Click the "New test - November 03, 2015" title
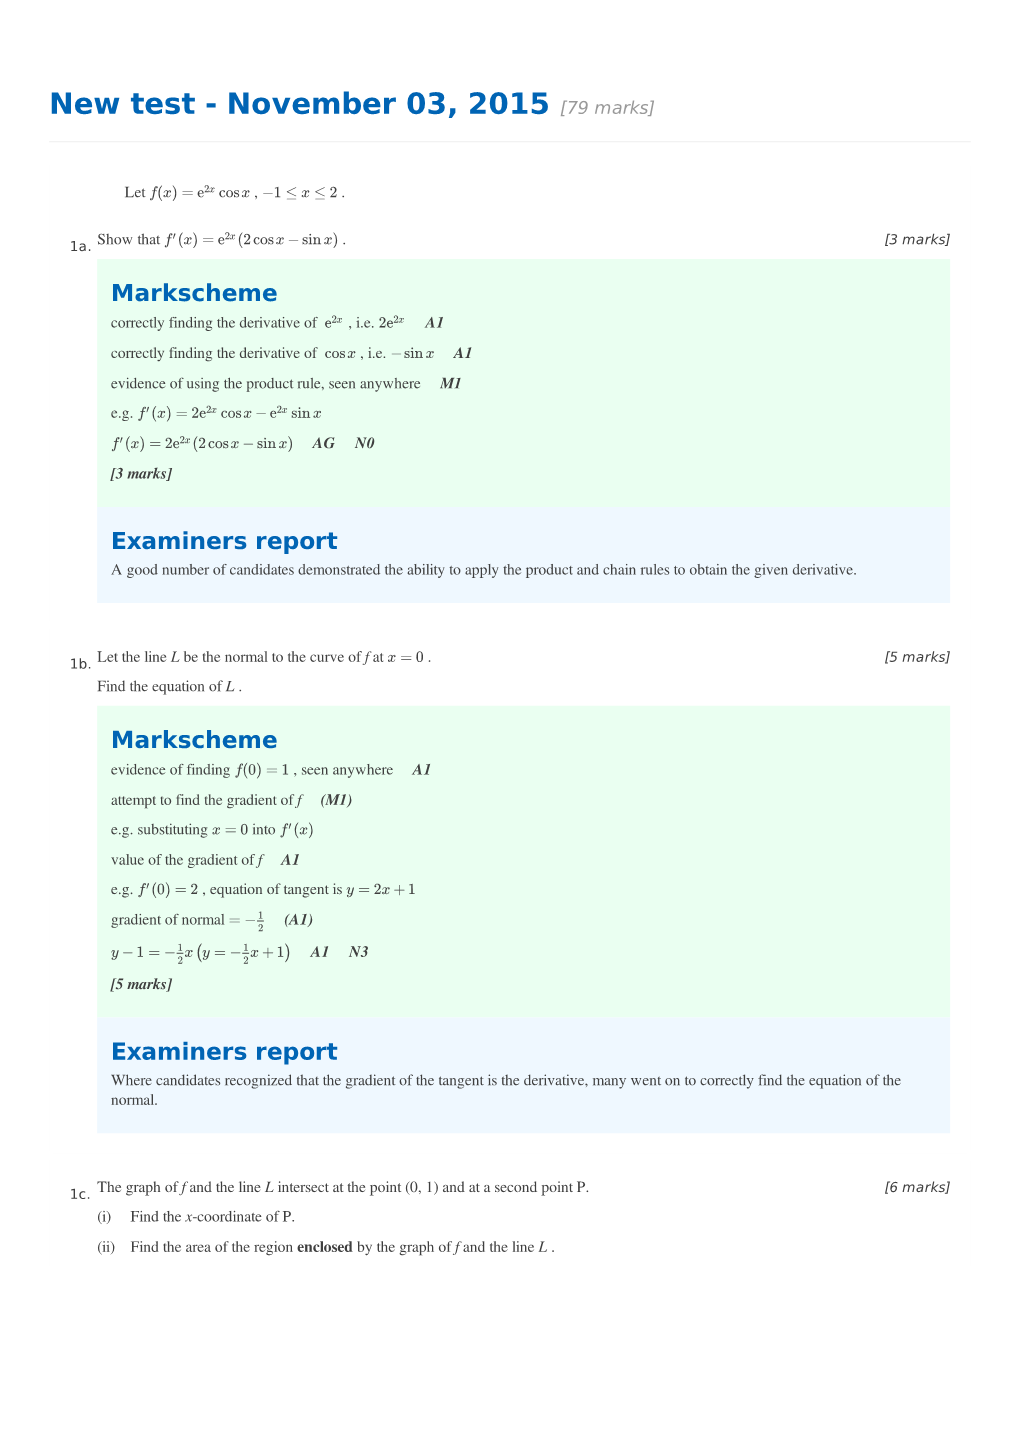 [x=299, y=104]
